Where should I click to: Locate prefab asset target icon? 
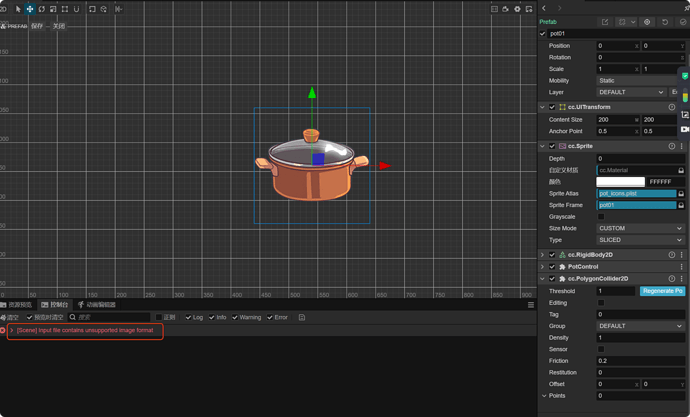[647, 22]
